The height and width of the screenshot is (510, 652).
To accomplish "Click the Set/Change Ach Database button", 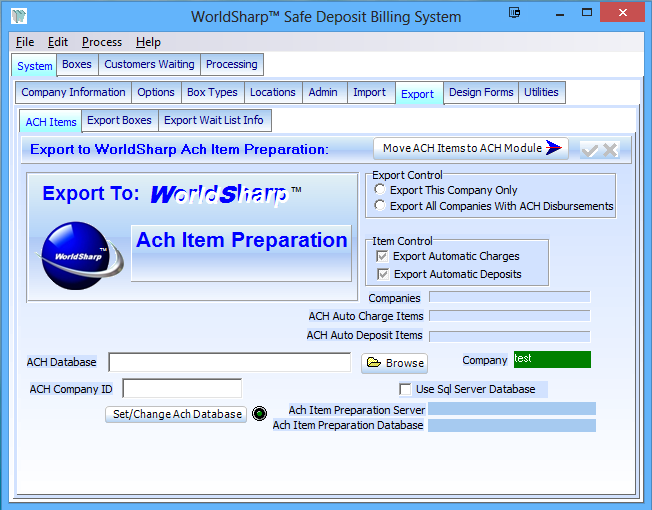I will coord(176,414).
